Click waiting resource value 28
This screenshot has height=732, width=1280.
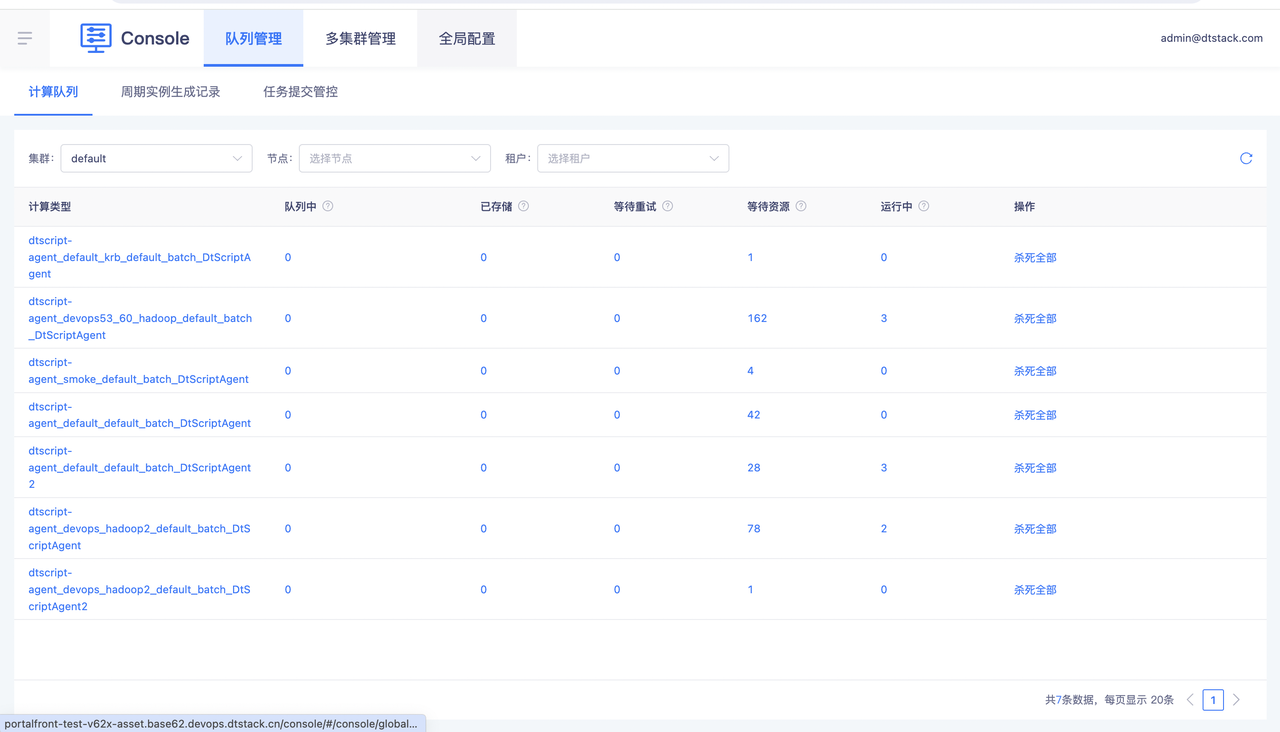pyautogui.click(x=754, y=468)
